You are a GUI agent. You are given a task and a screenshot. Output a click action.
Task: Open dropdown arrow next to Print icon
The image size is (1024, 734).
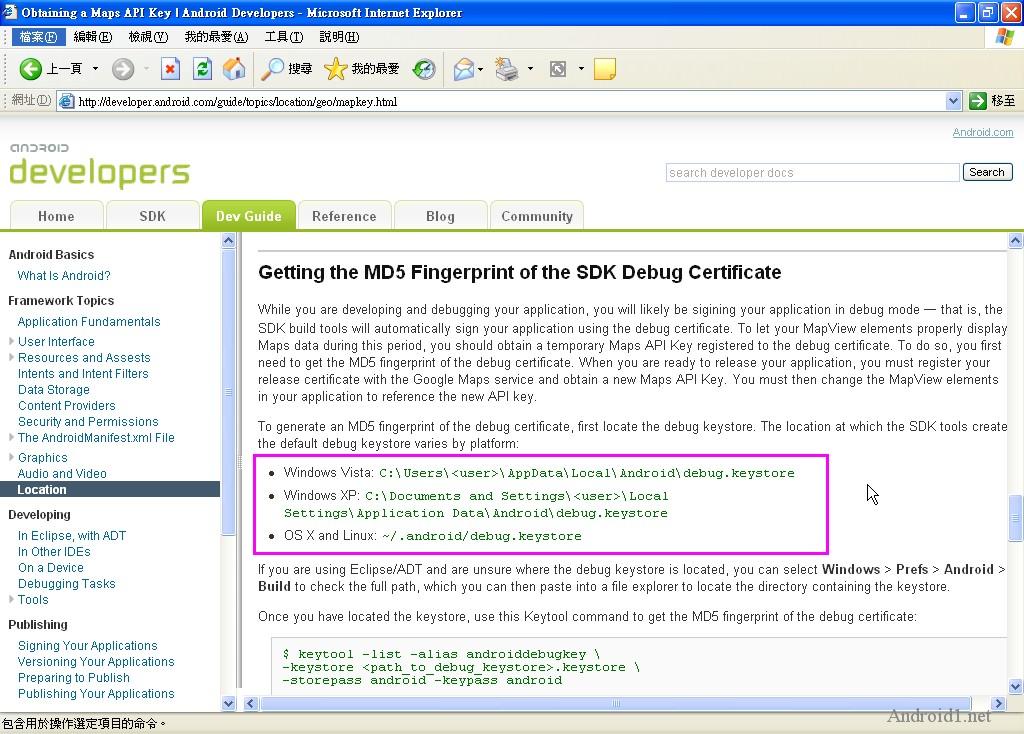(530, 69)
